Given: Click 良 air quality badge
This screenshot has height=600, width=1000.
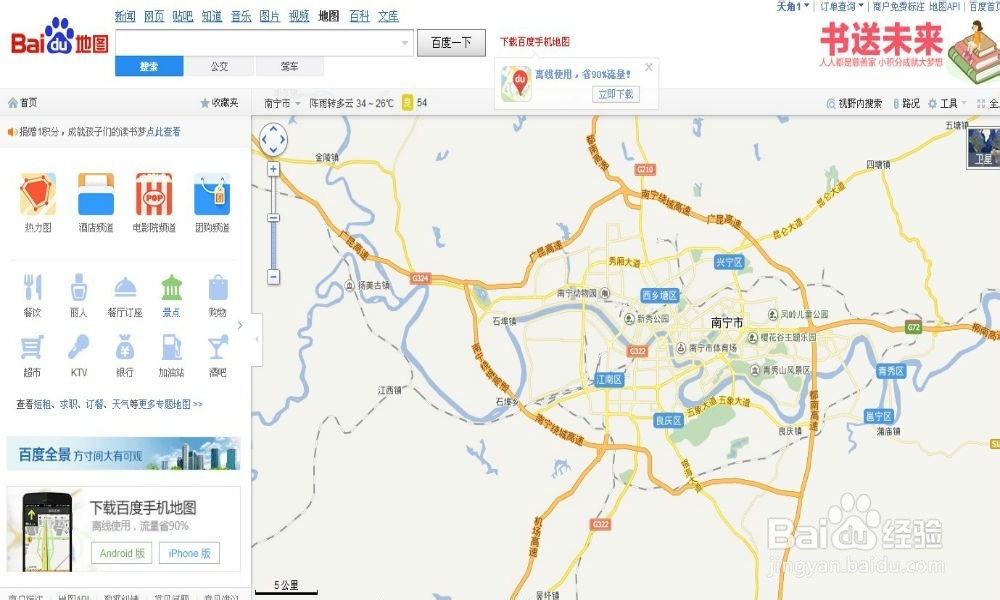Looking at the screenshot, I should [x=408, y=103].
